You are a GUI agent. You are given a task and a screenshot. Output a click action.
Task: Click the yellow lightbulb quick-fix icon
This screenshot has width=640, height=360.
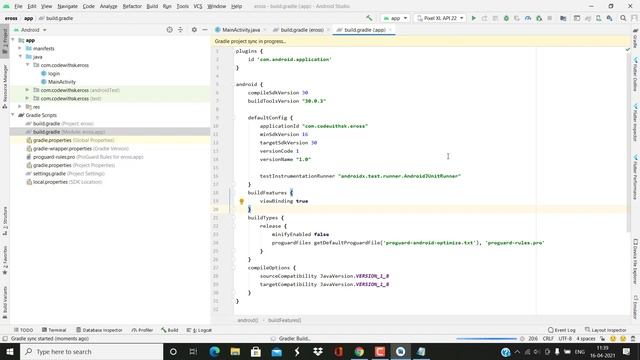coord(242,201)
